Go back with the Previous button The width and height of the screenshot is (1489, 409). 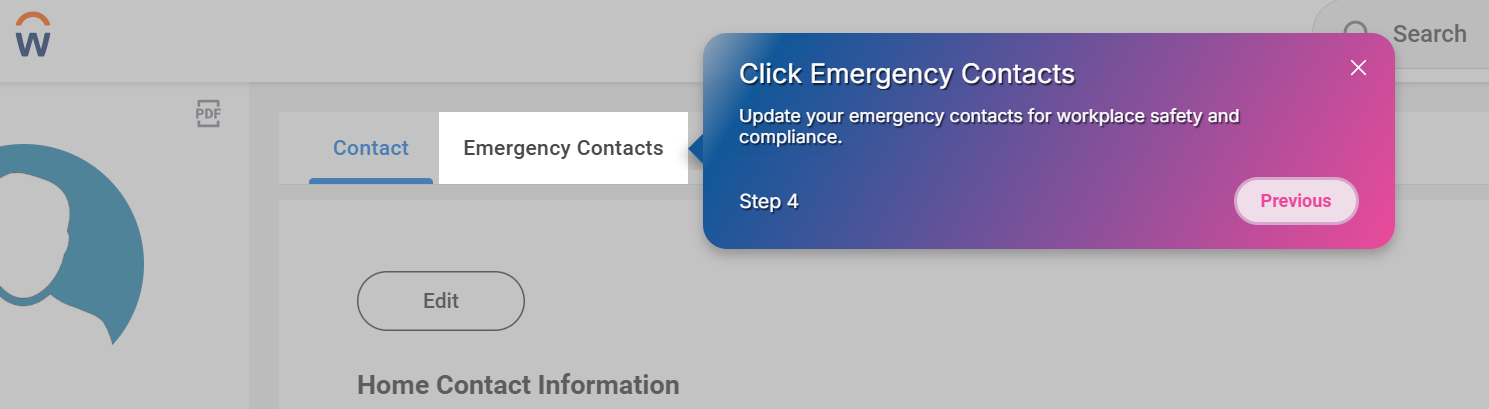(x=1296, y=201)
